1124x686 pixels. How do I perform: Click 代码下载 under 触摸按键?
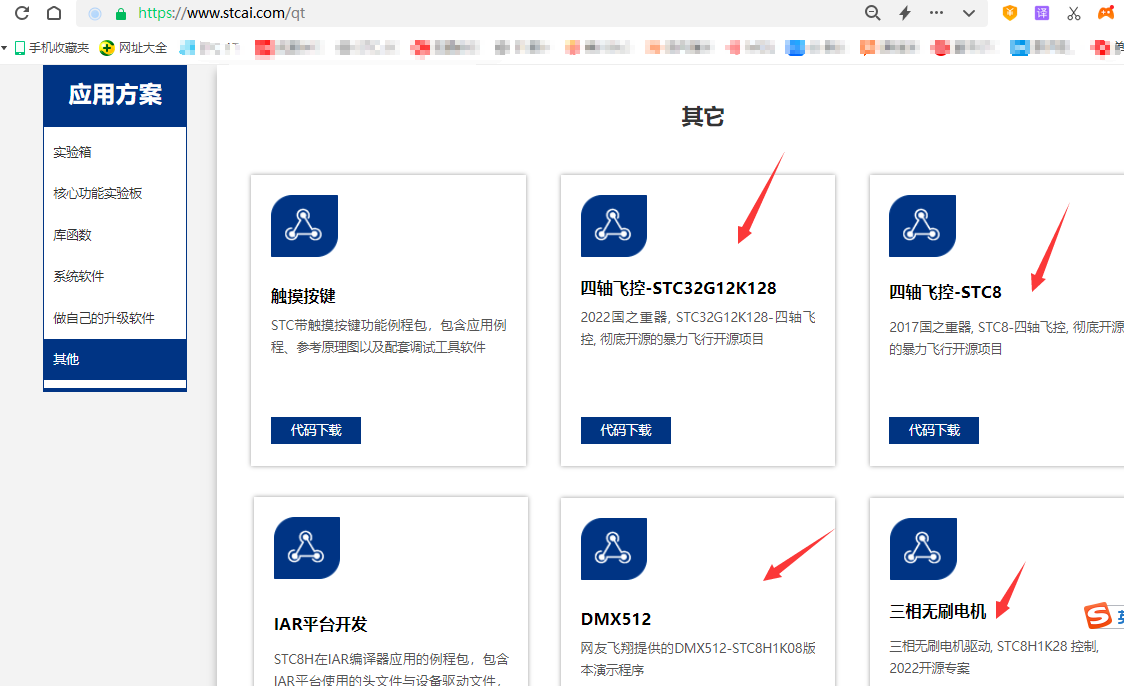click(x=316, y=430)
